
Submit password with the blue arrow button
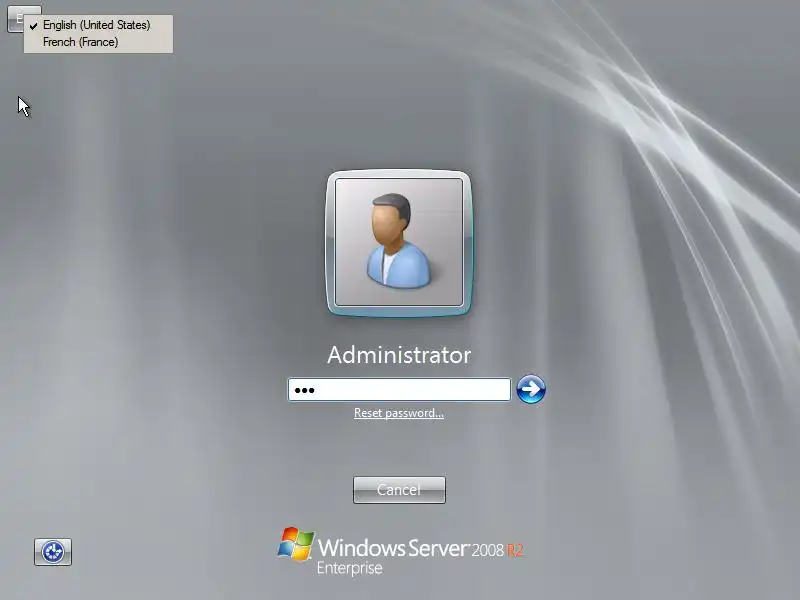pos(531,389)
